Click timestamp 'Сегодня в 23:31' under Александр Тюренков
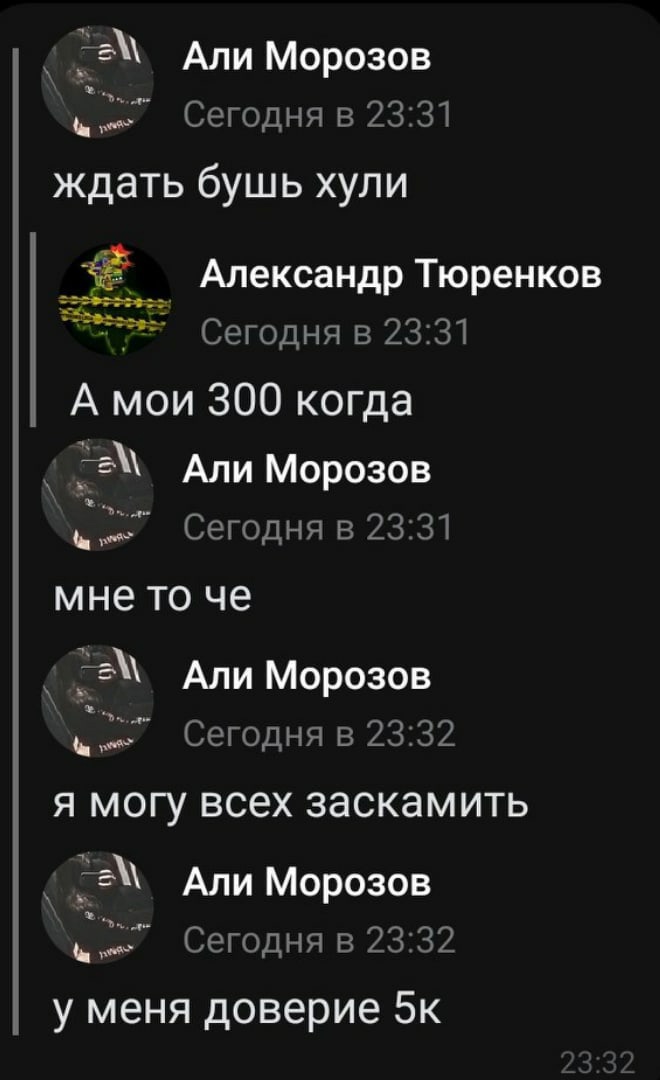Image resolution: width=660 pixels, height=1080 pixels. (x=336, y=332)
